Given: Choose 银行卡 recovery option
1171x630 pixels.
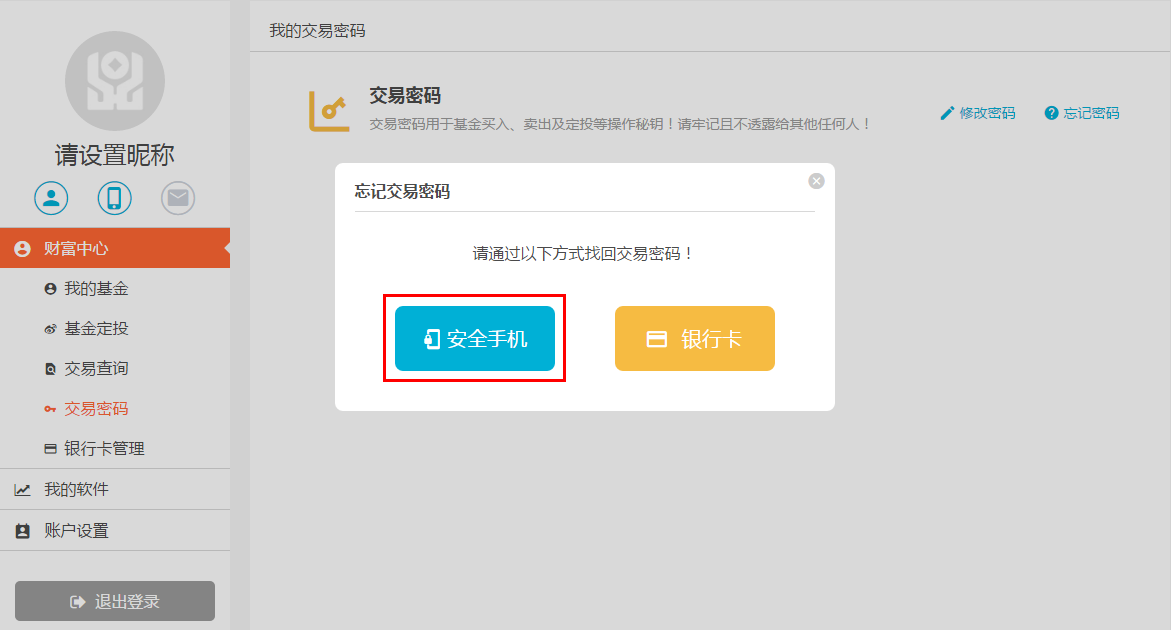Looking at the screenshot, I should tap(695, 338).
